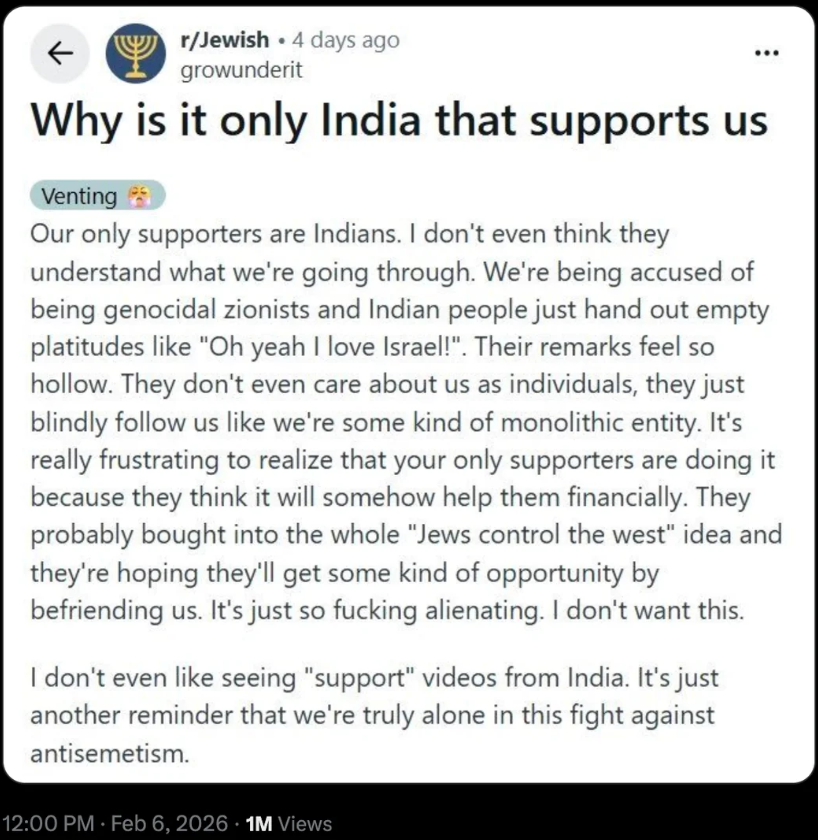Open the three-dot post options menu
Viewport: 818px width, 840px height.
(767, 53)
